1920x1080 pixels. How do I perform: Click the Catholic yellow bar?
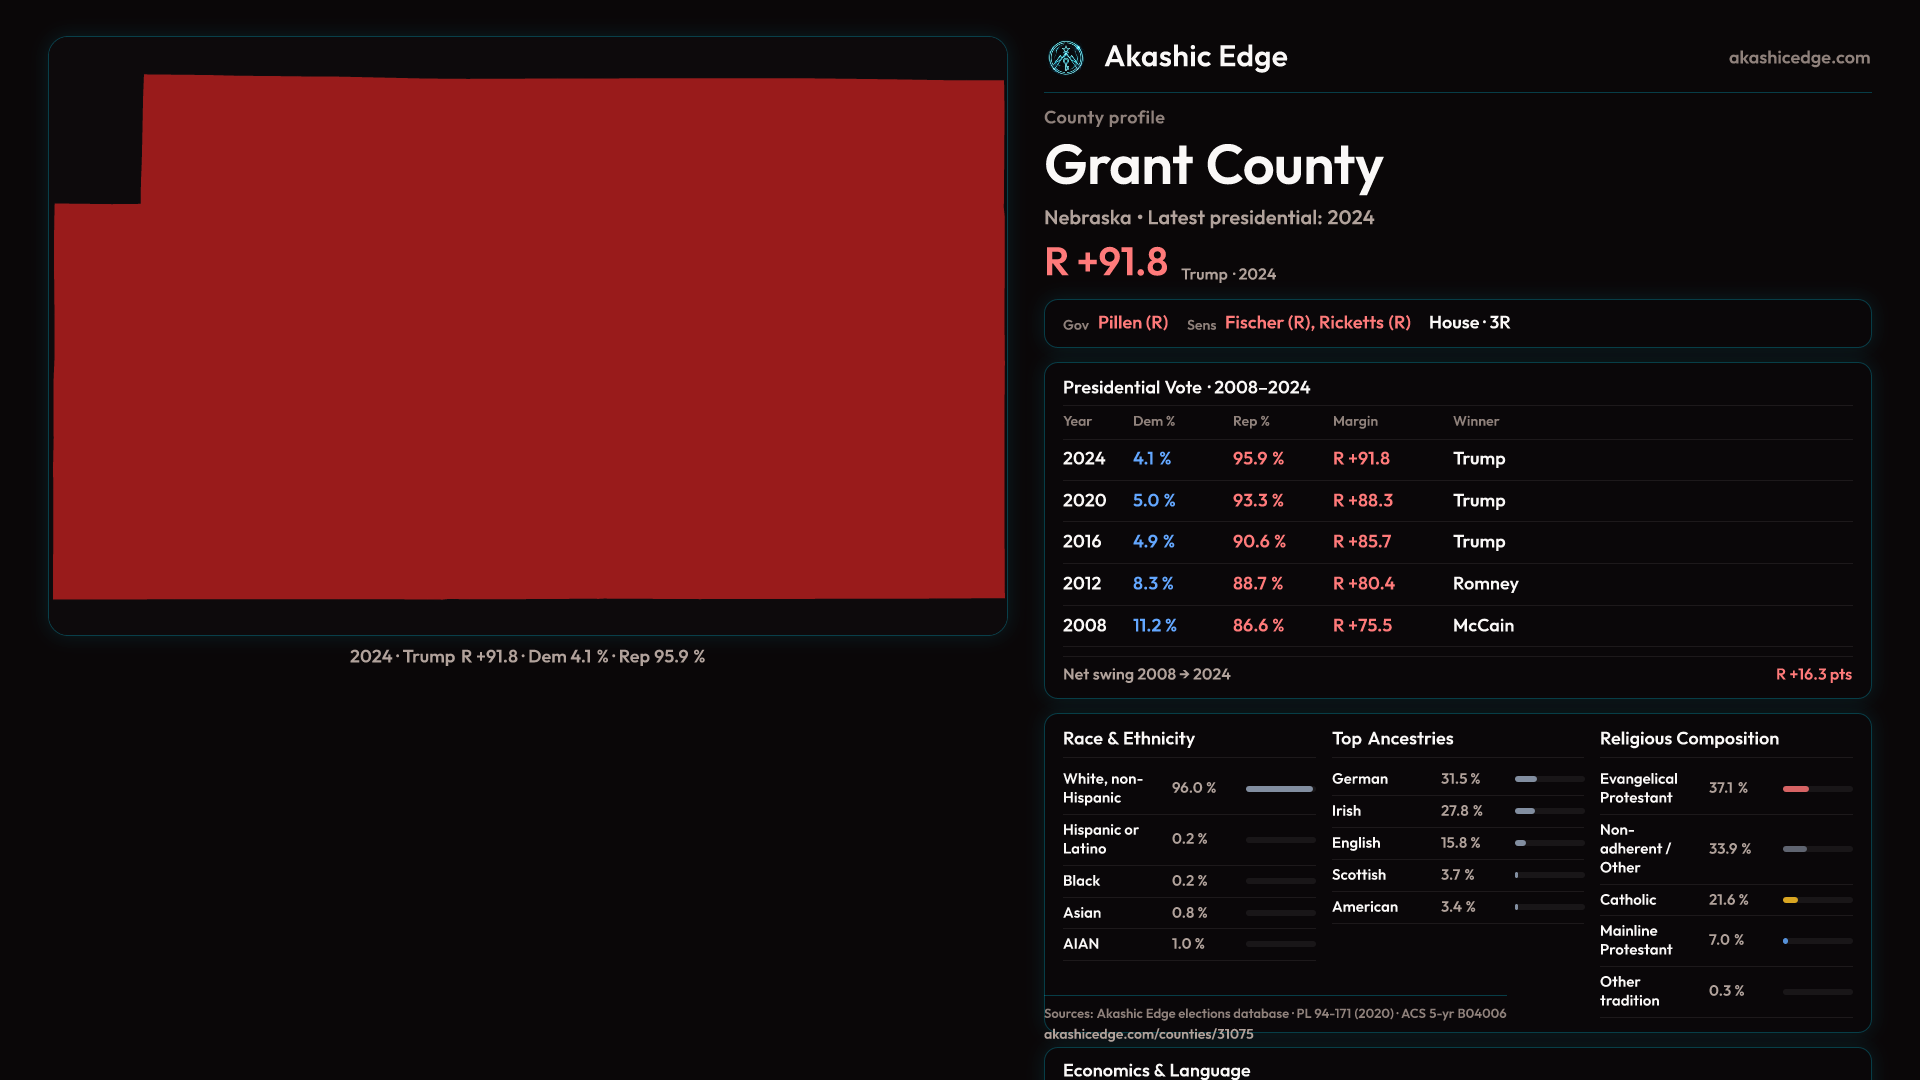[x=1791, y=900]
